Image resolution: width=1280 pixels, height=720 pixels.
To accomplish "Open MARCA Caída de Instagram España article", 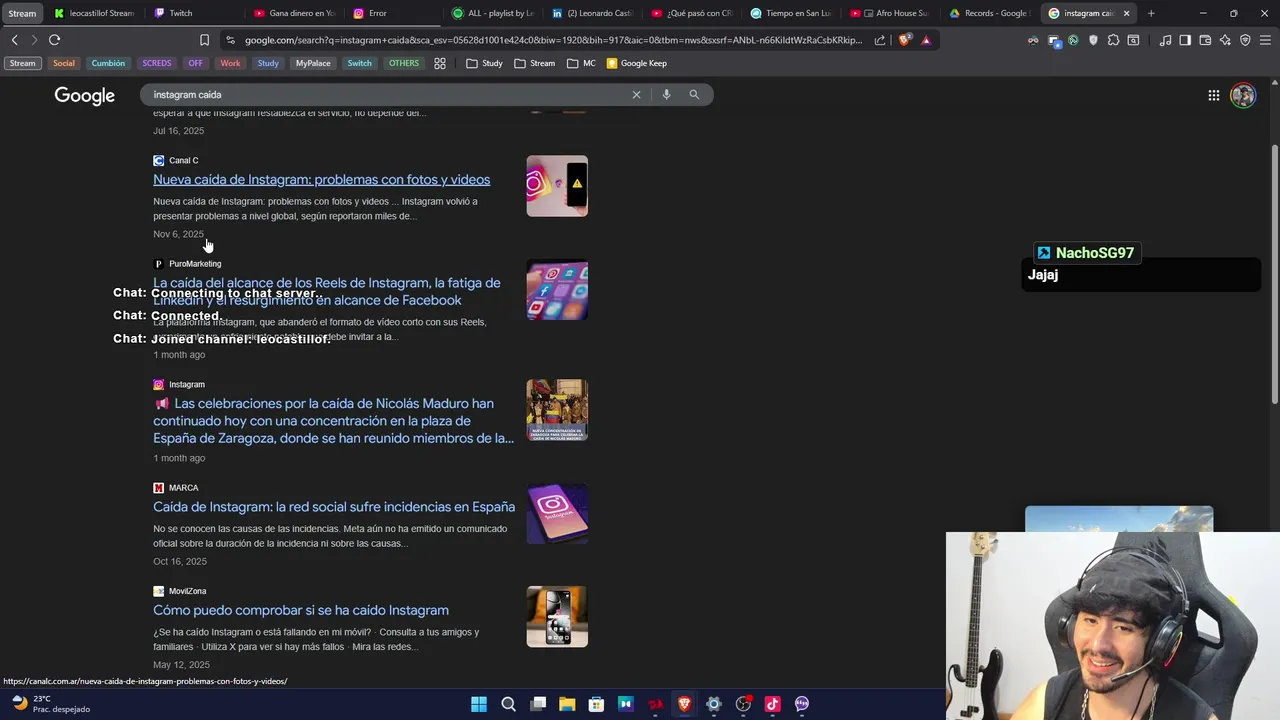I will (334, 507).
